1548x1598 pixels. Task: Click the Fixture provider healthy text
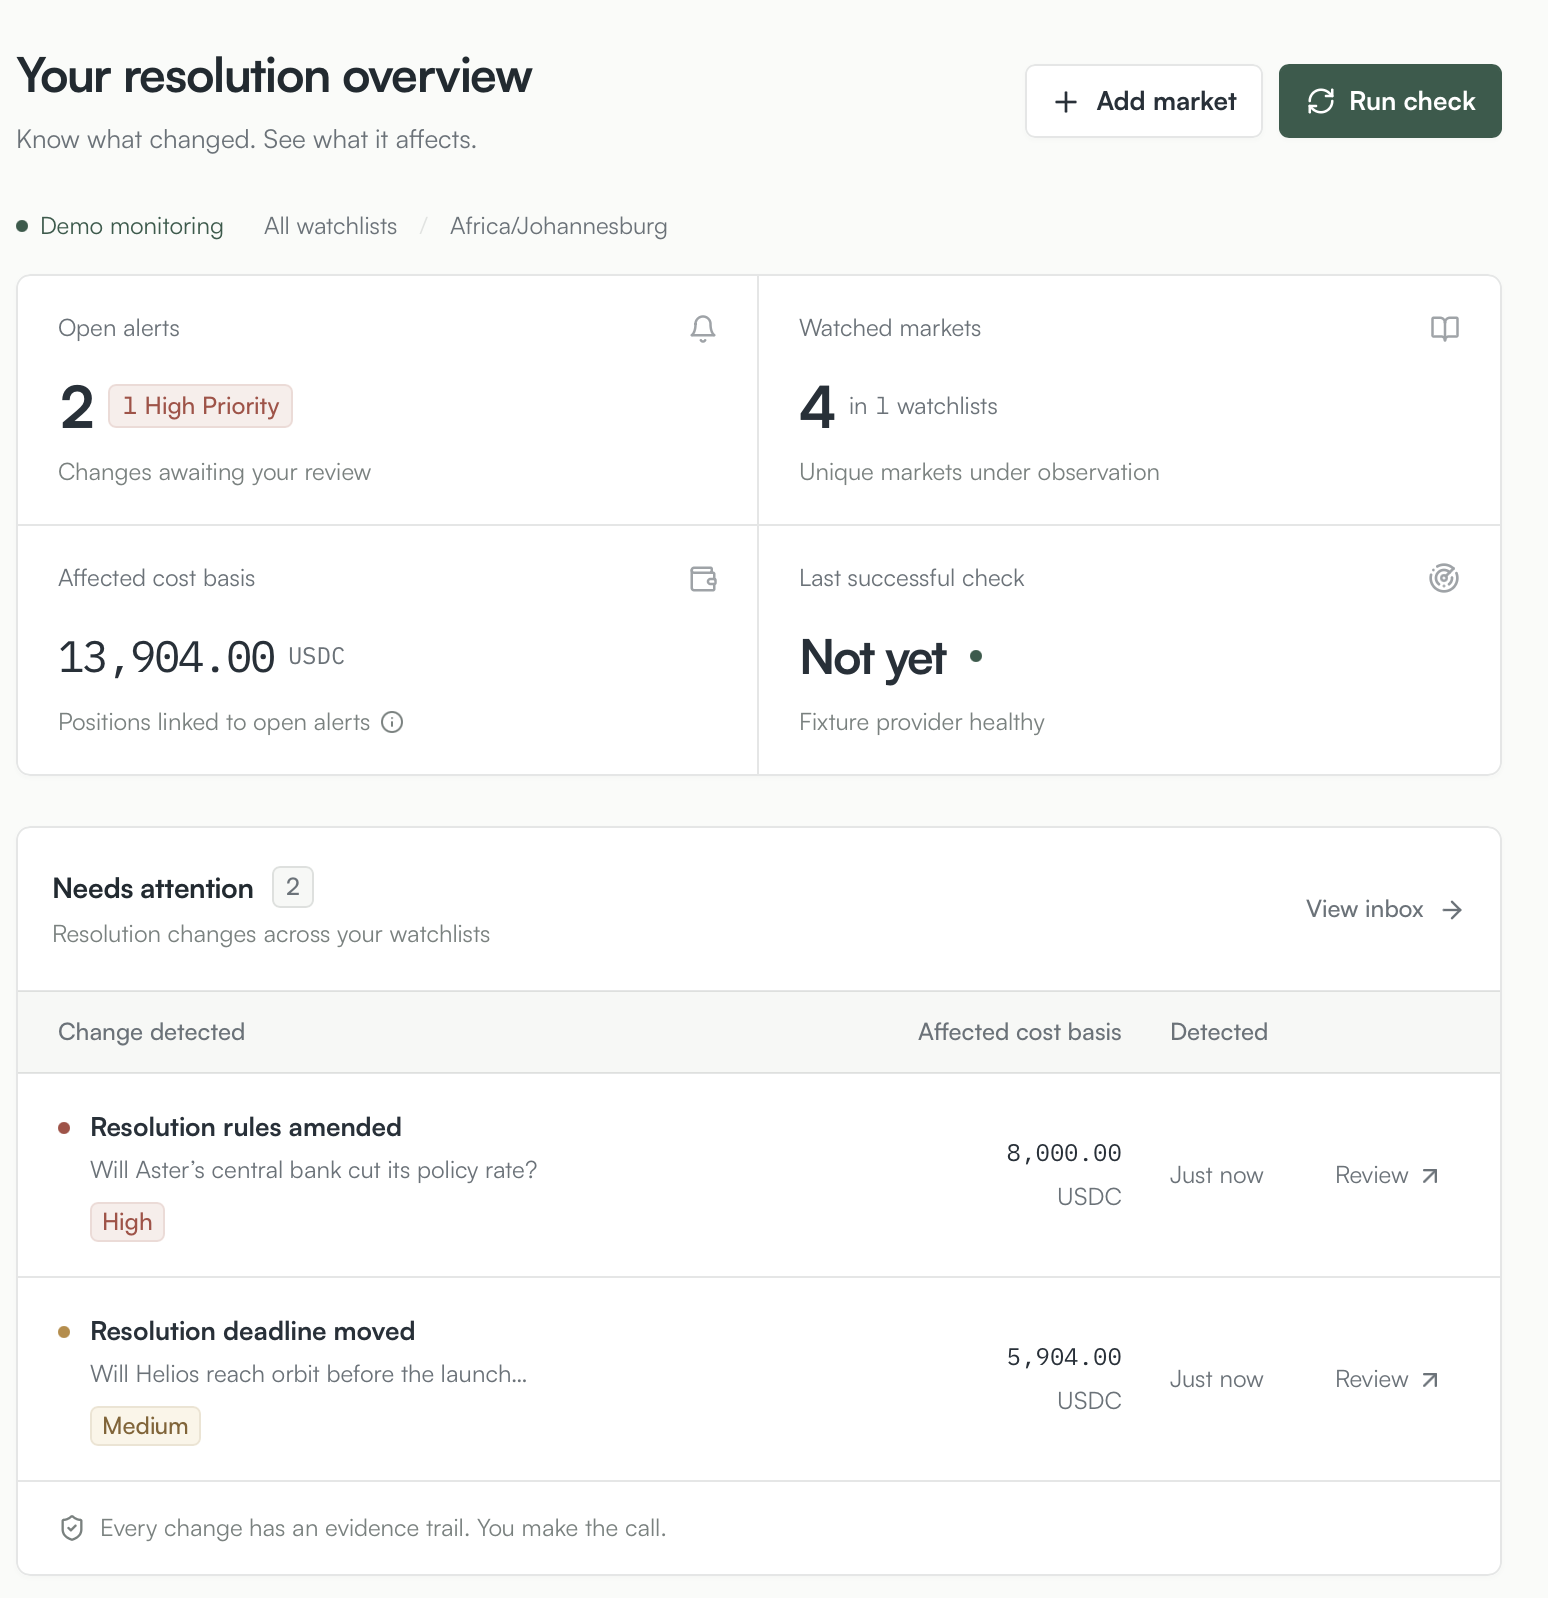coord(922,722)
